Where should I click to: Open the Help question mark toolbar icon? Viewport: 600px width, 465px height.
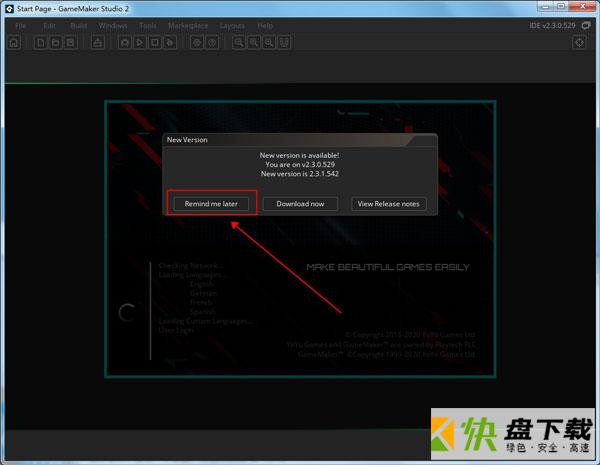click(212, 42)
